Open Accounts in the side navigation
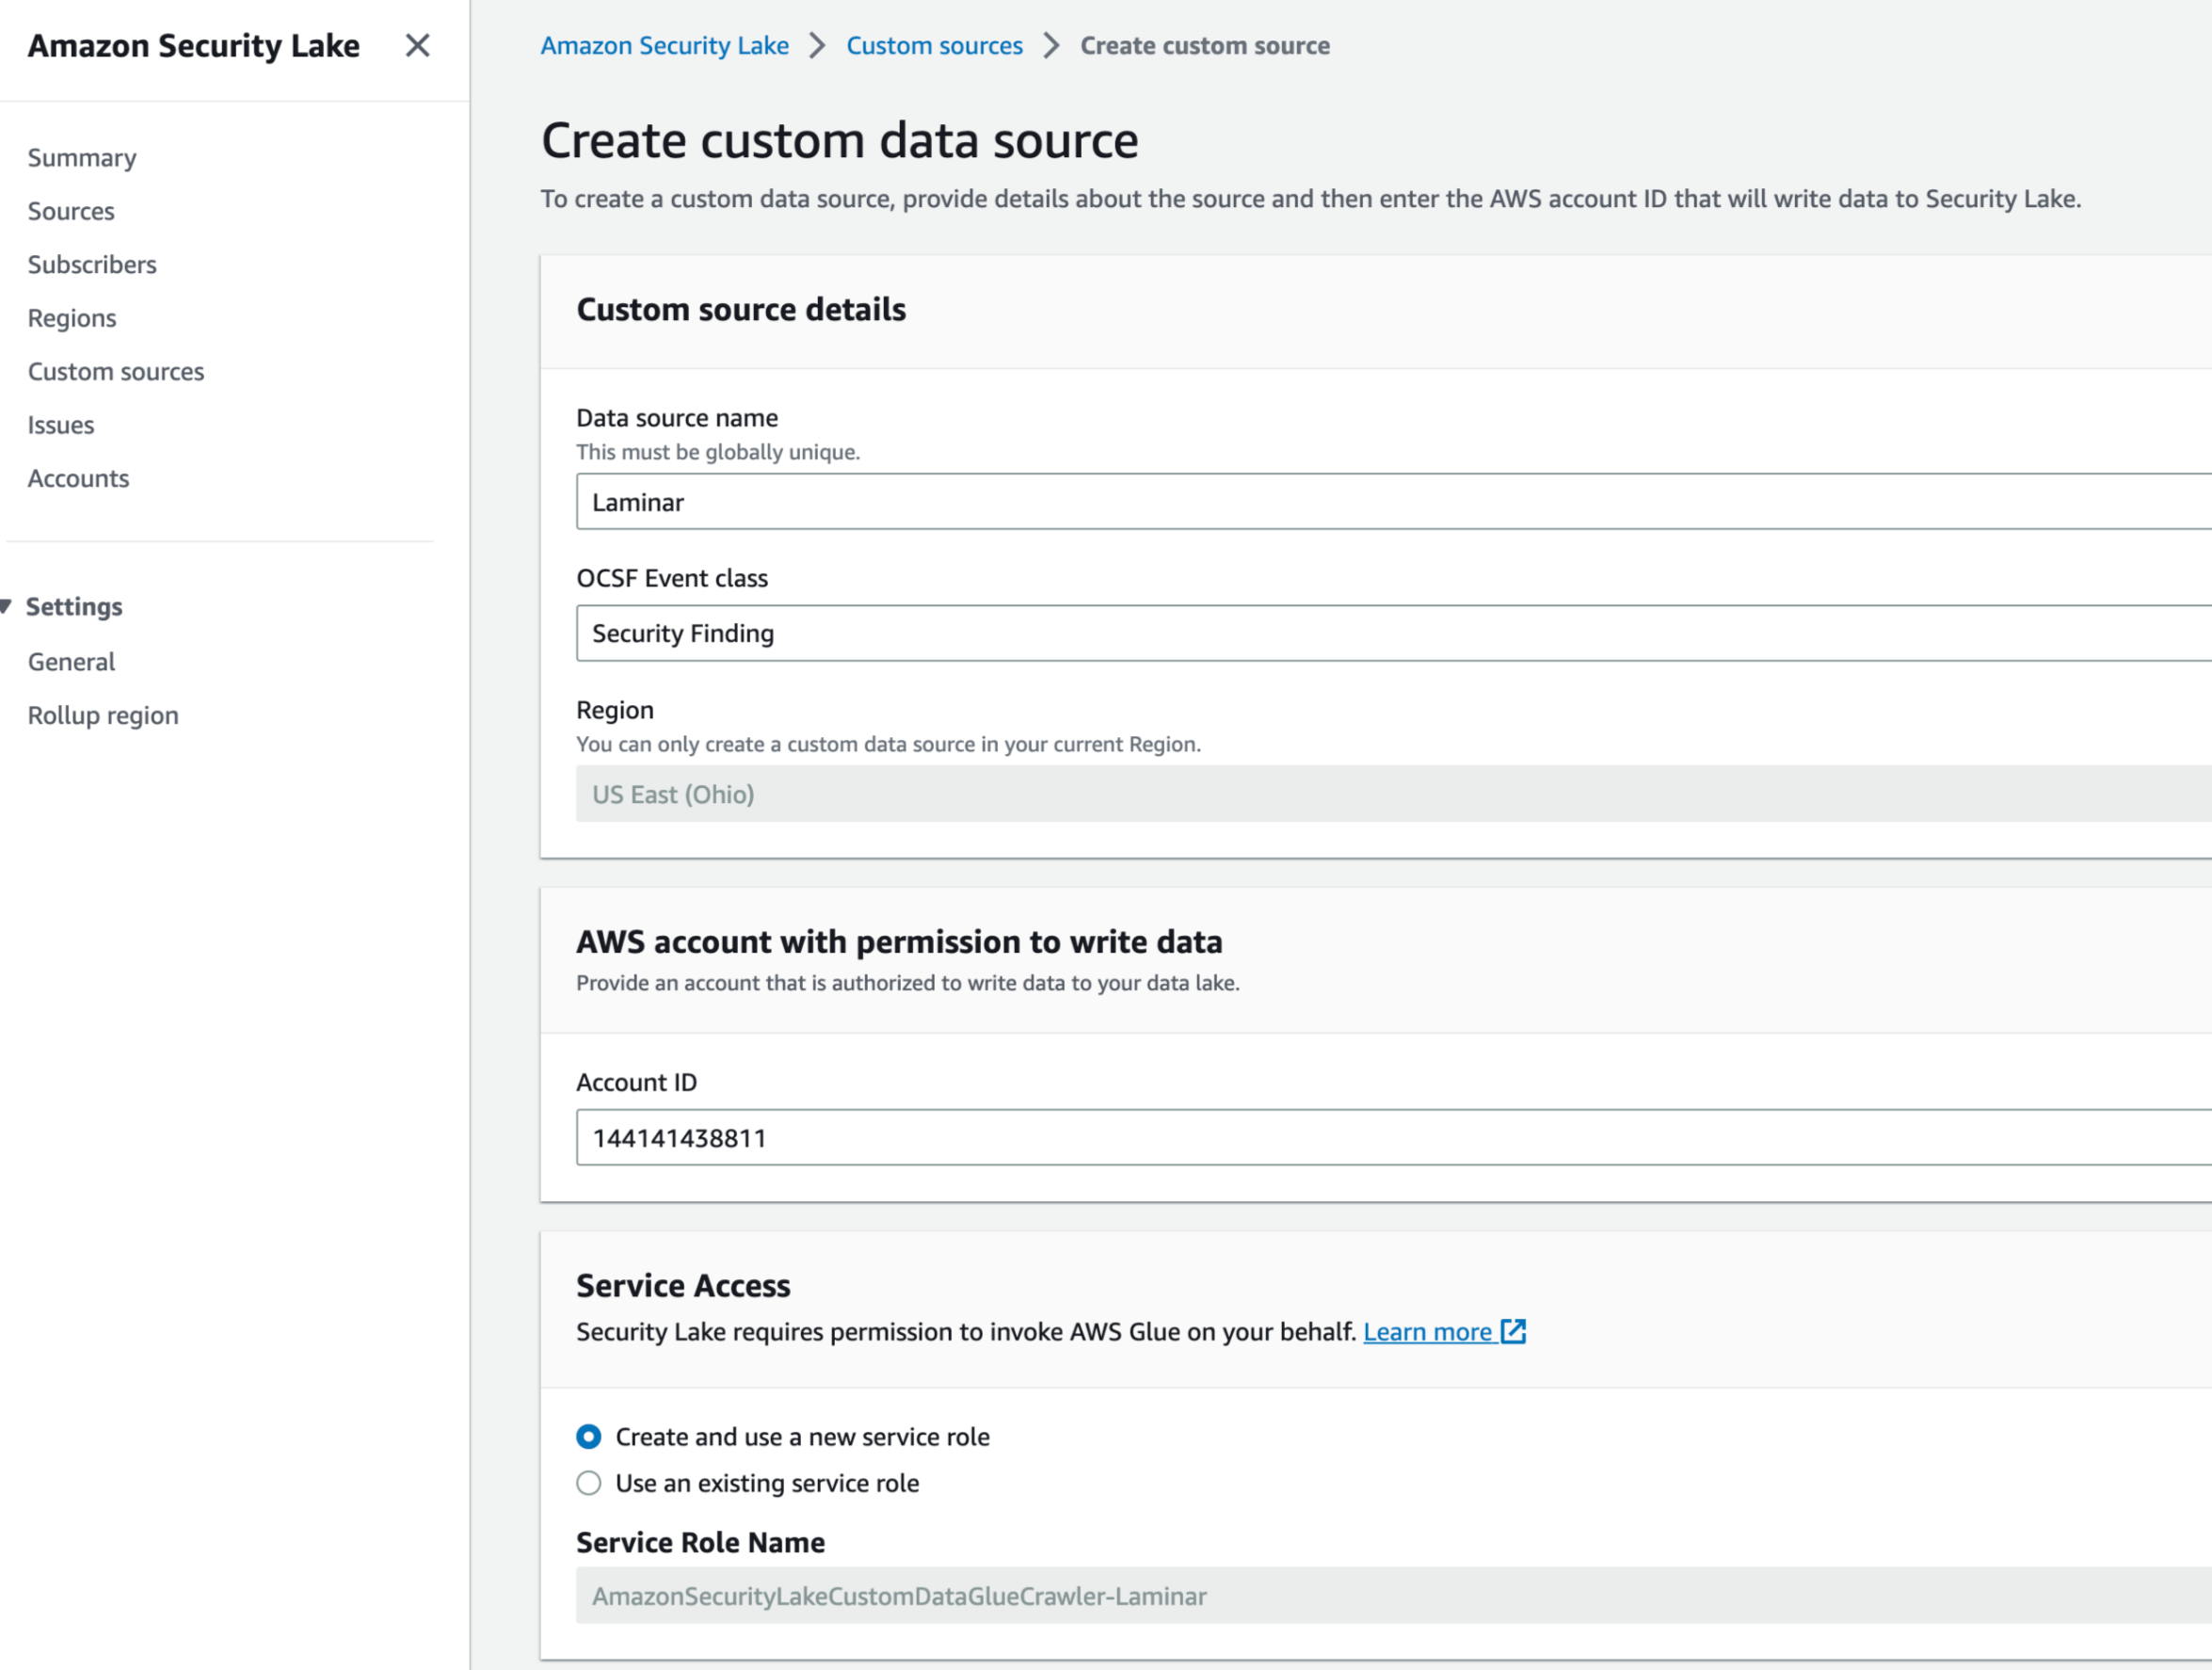 click(78, 478)
